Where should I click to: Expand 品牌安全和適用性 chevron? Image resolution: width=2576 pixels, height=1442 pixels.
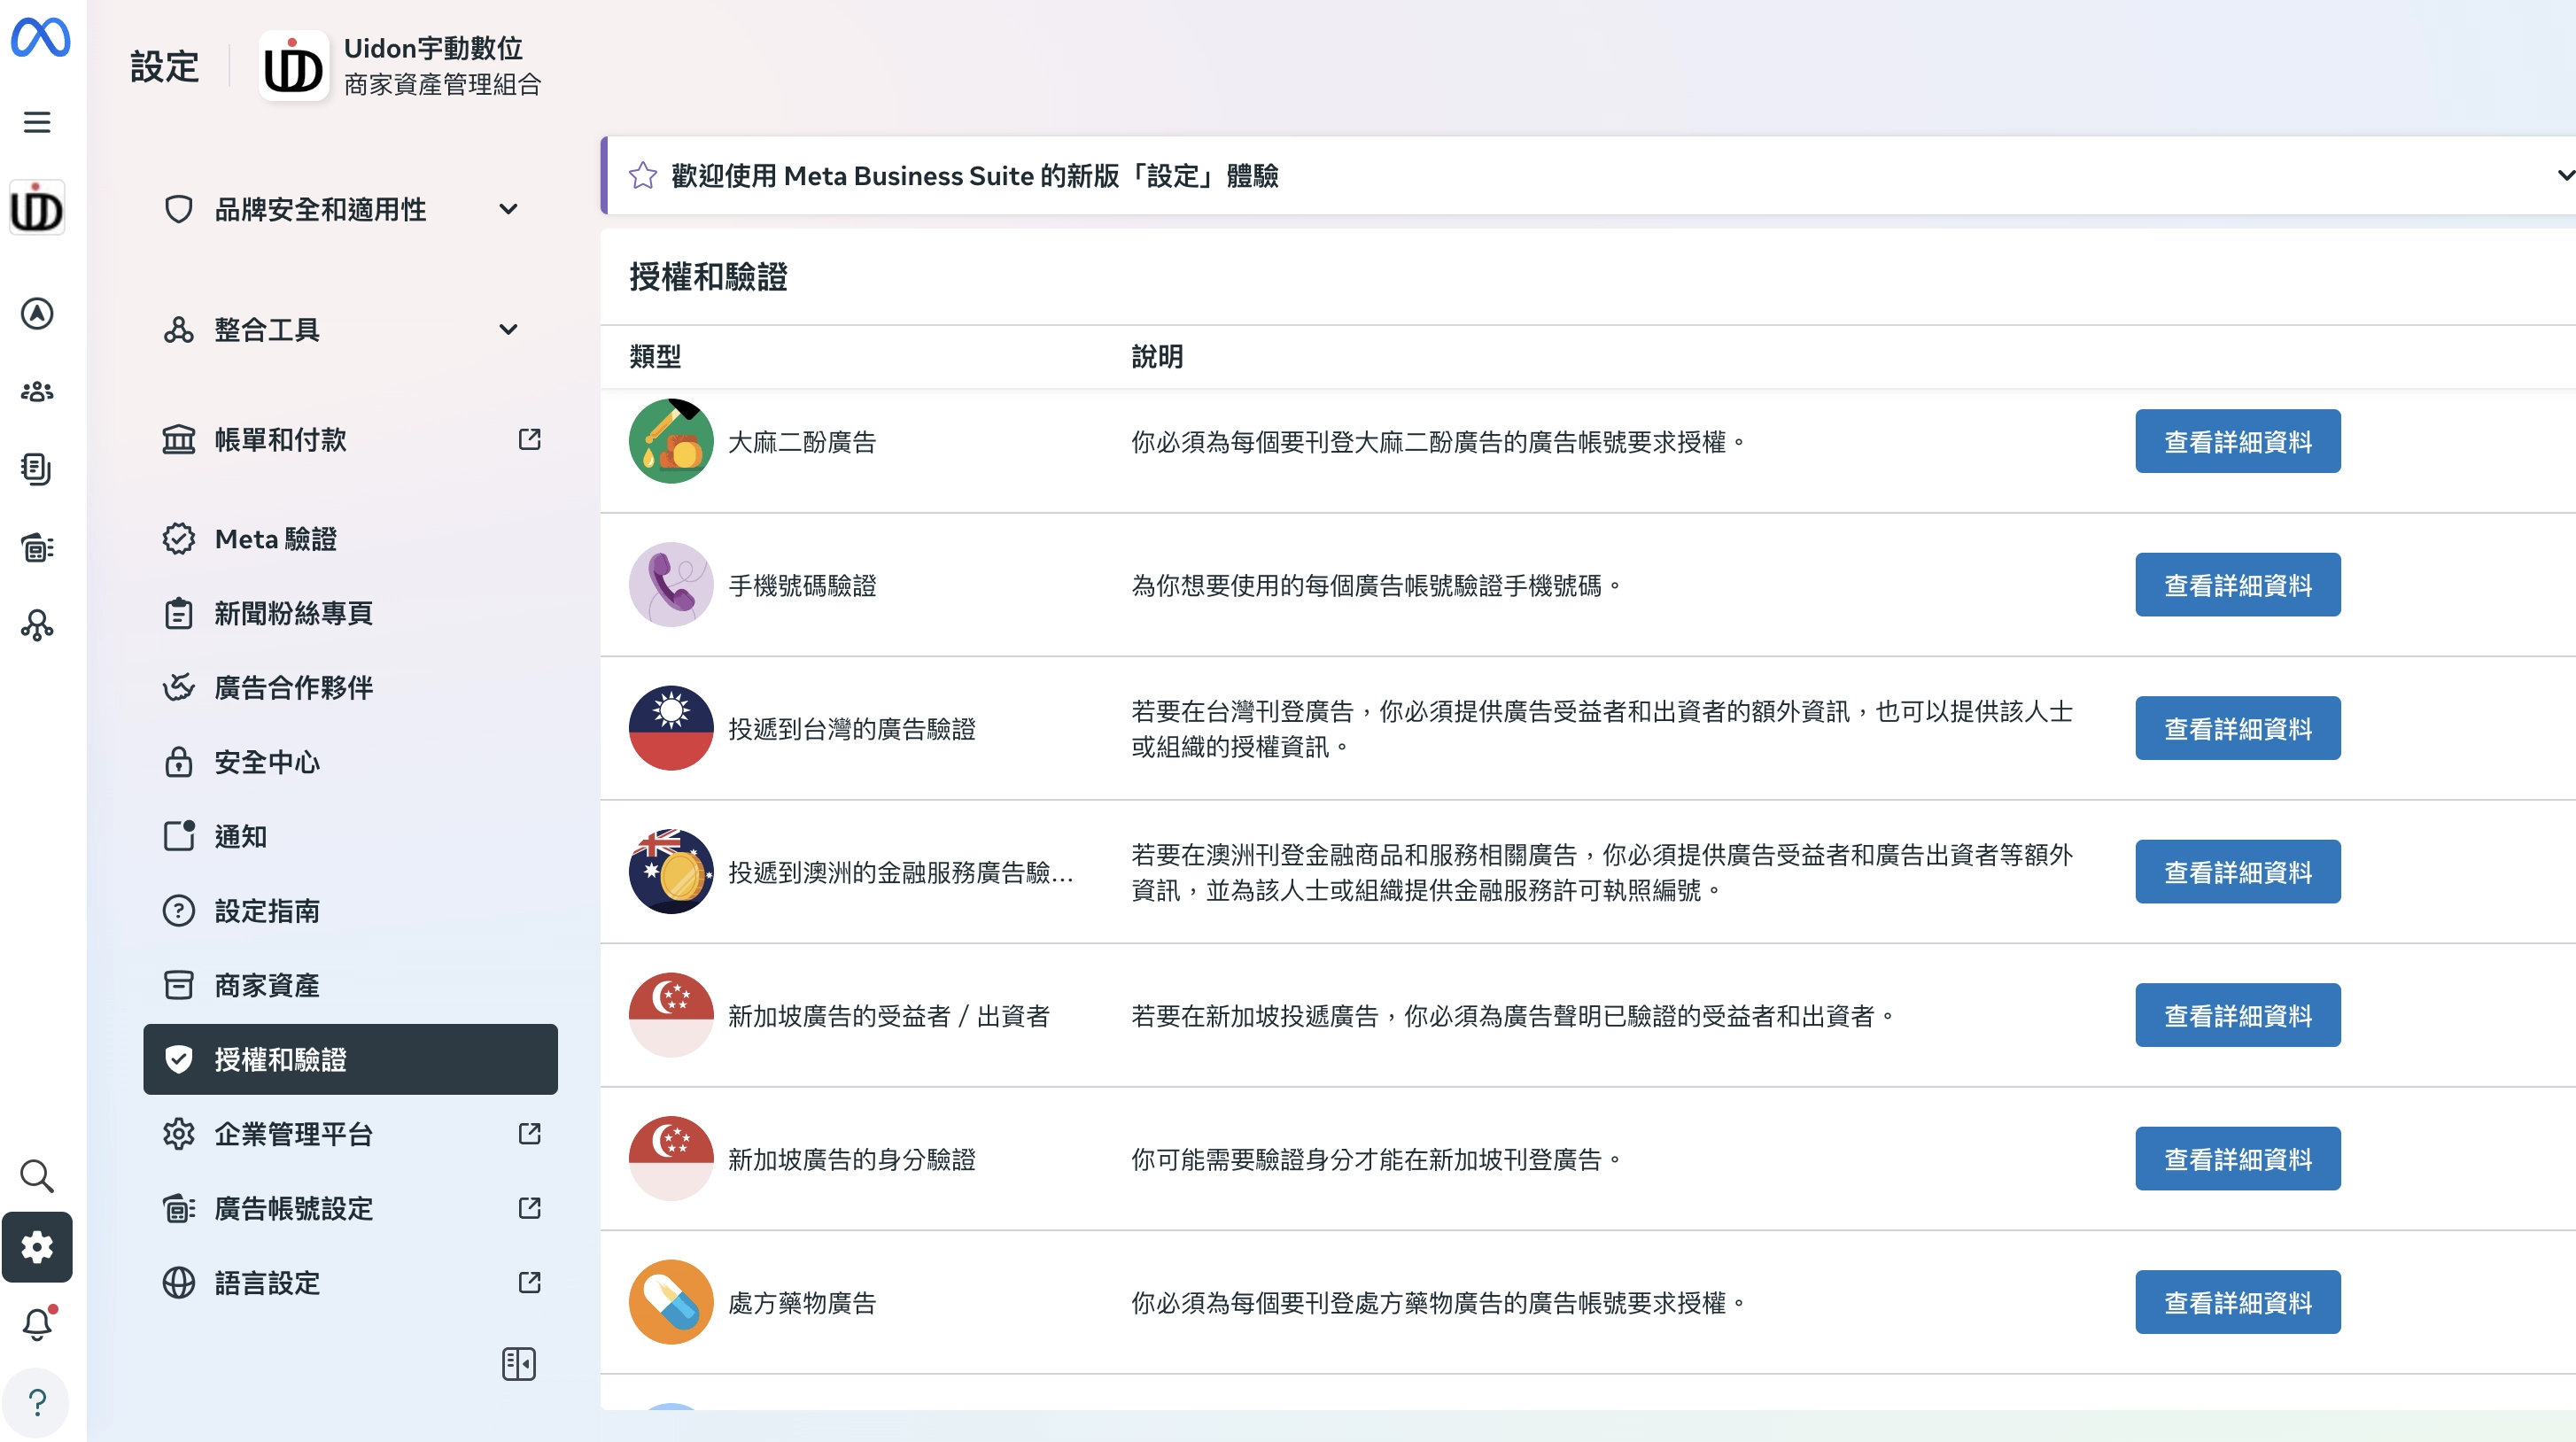coord(508,209)
